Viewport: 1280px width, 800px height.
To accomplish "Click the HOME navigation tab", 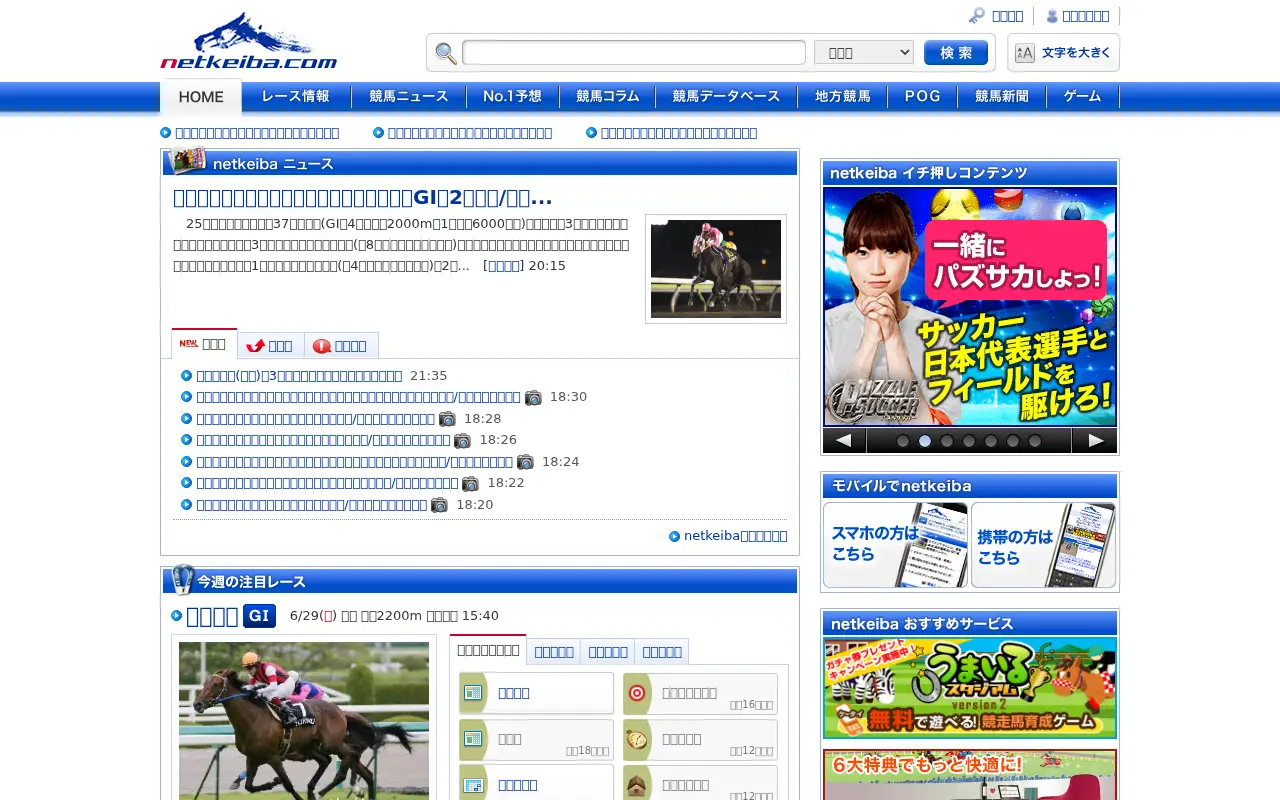I will point(201,97).
